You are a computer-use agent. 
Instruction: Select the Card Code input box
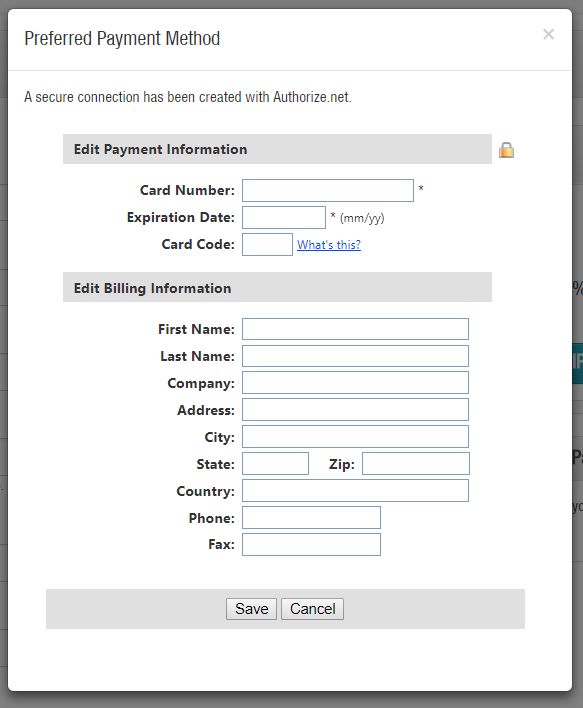click(x=267, y=244)
